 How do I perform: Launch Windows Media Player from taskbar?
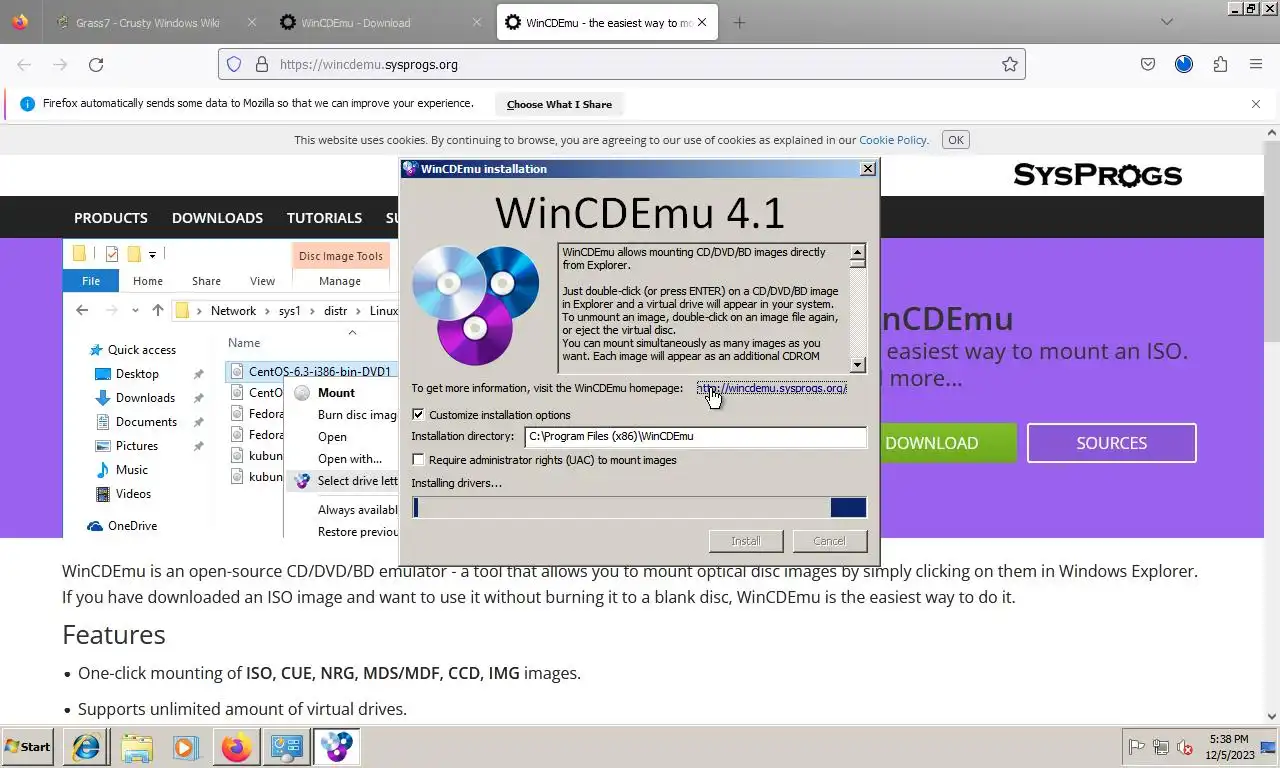point(186,747)
